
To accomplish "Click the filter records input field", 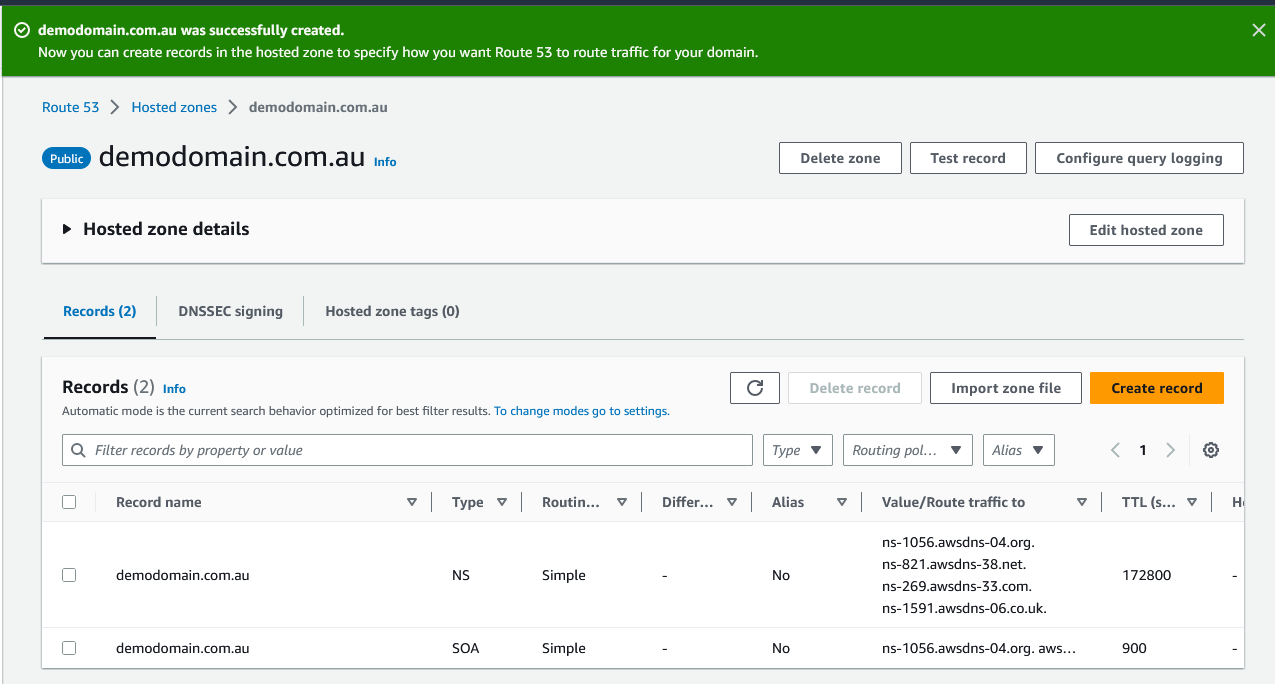I will [400, 450].
